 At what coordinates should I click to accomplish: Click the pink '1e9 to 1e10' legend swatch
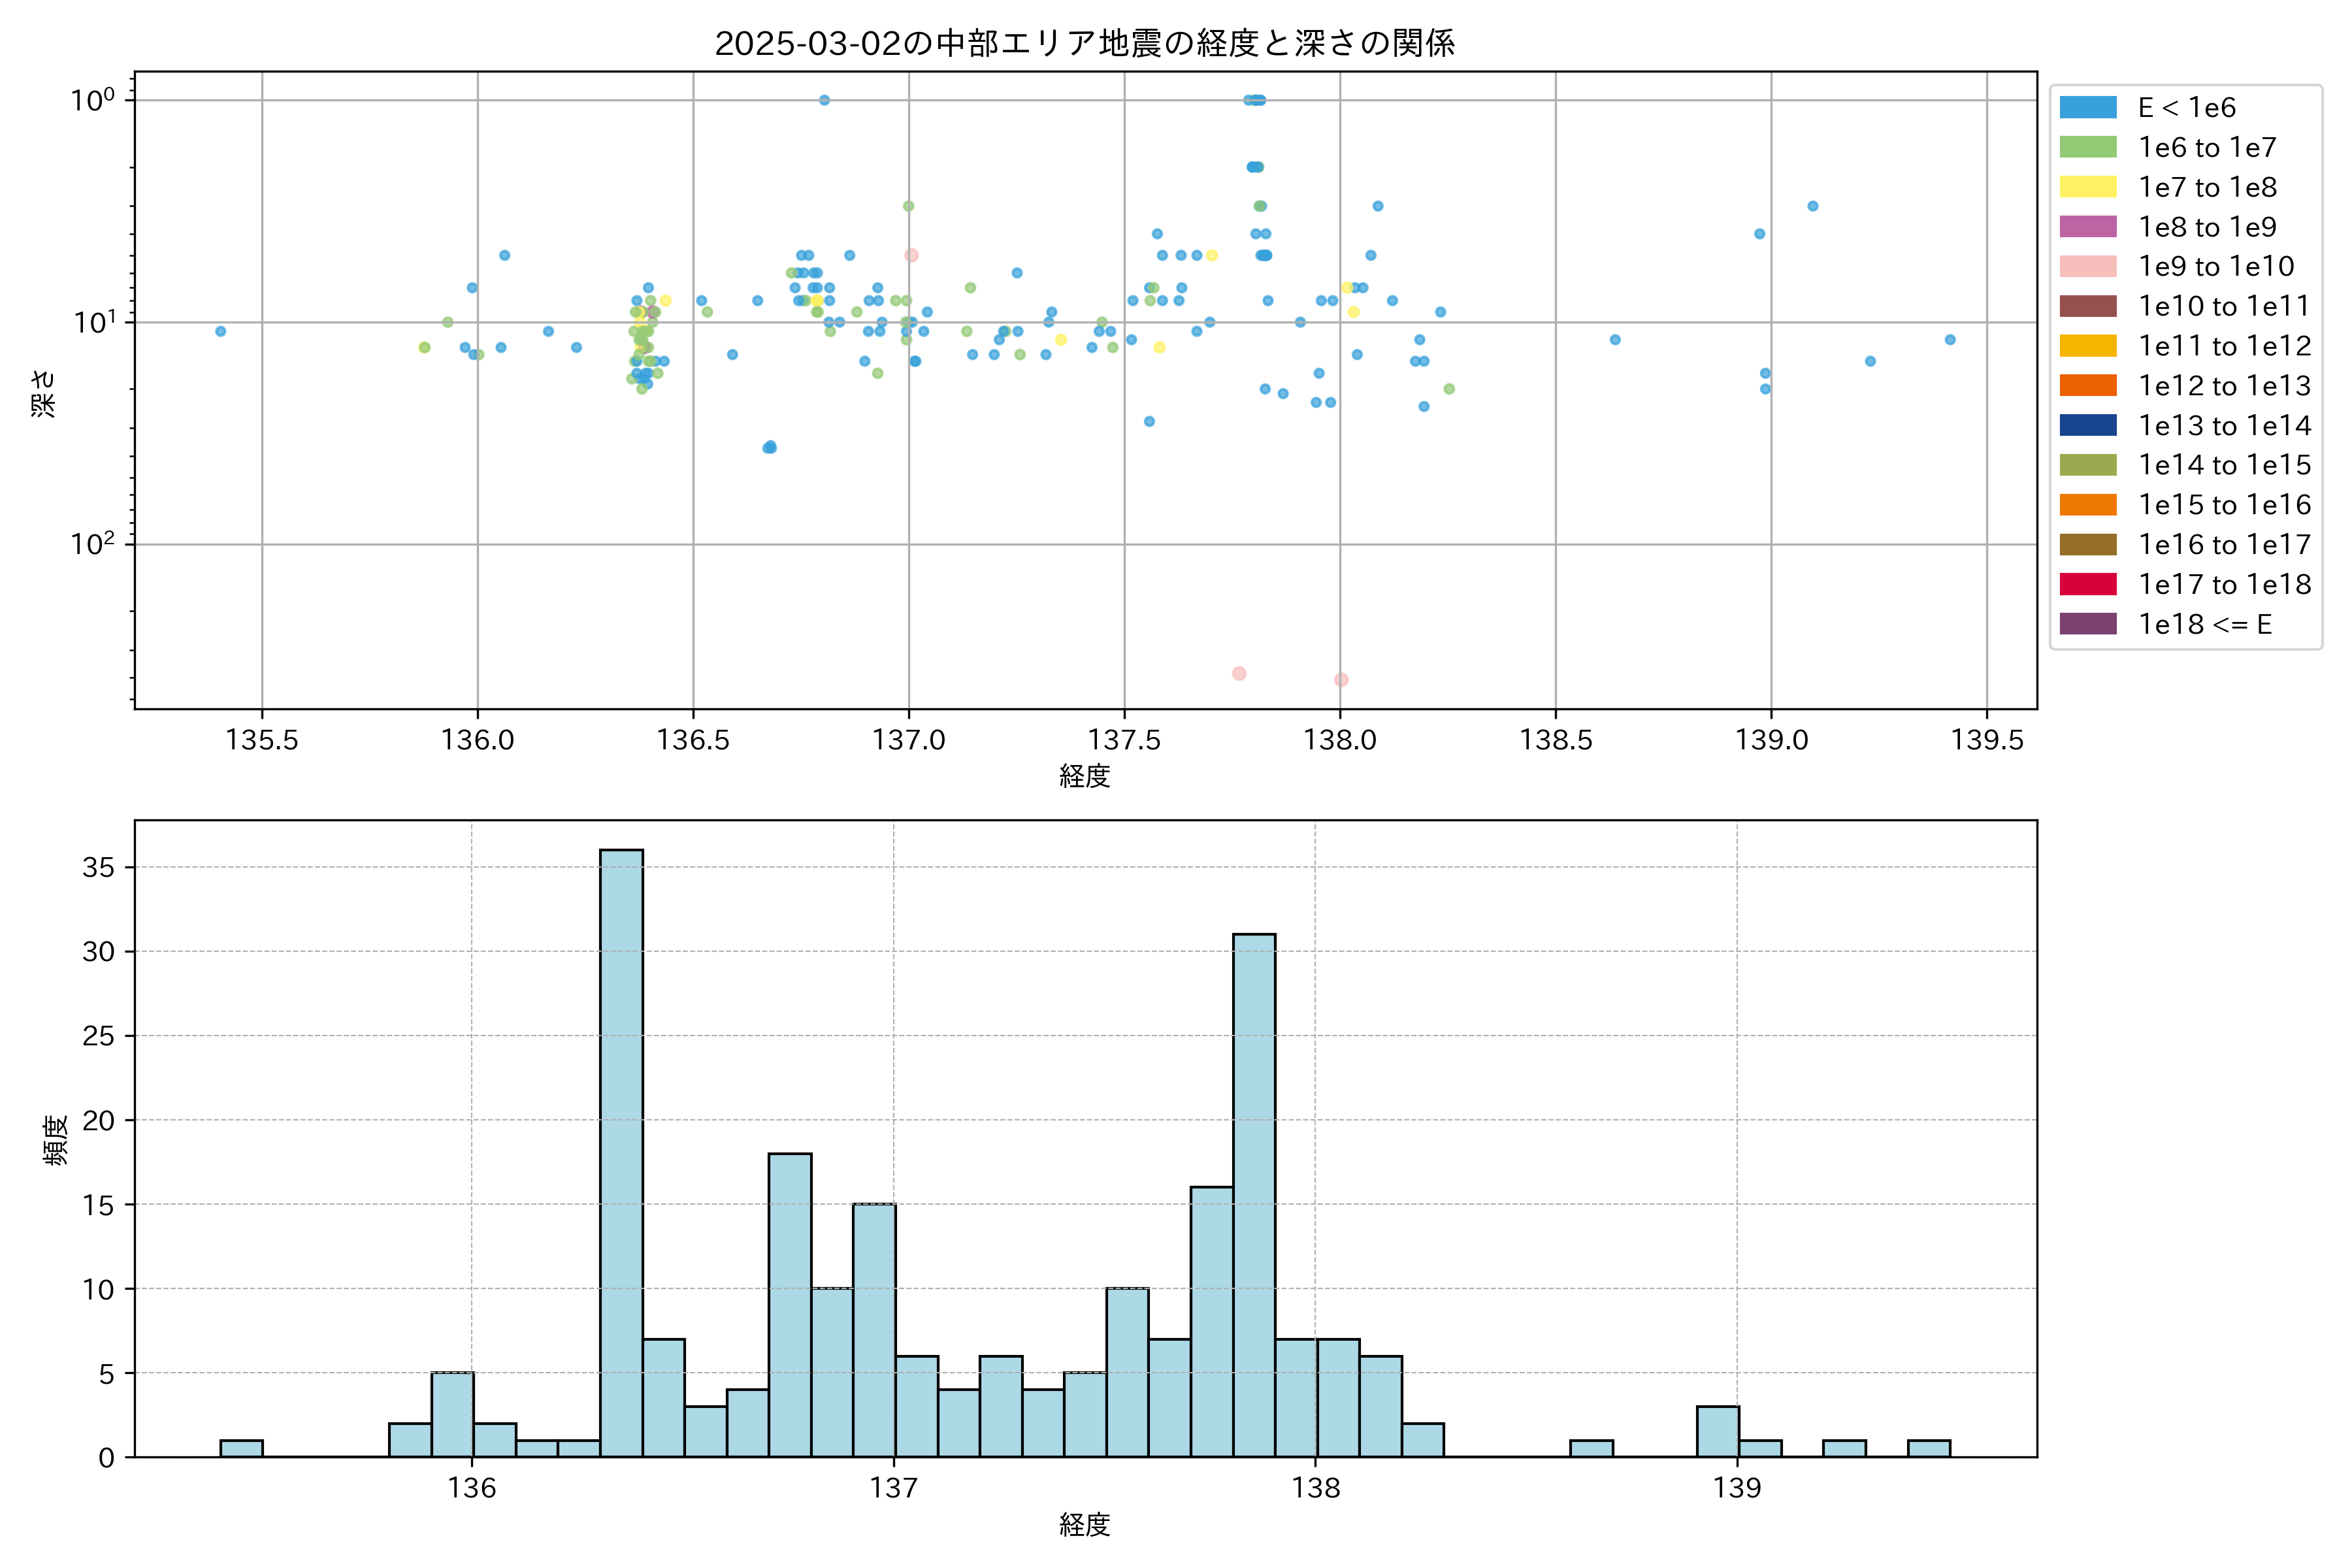coord(2088,266)
